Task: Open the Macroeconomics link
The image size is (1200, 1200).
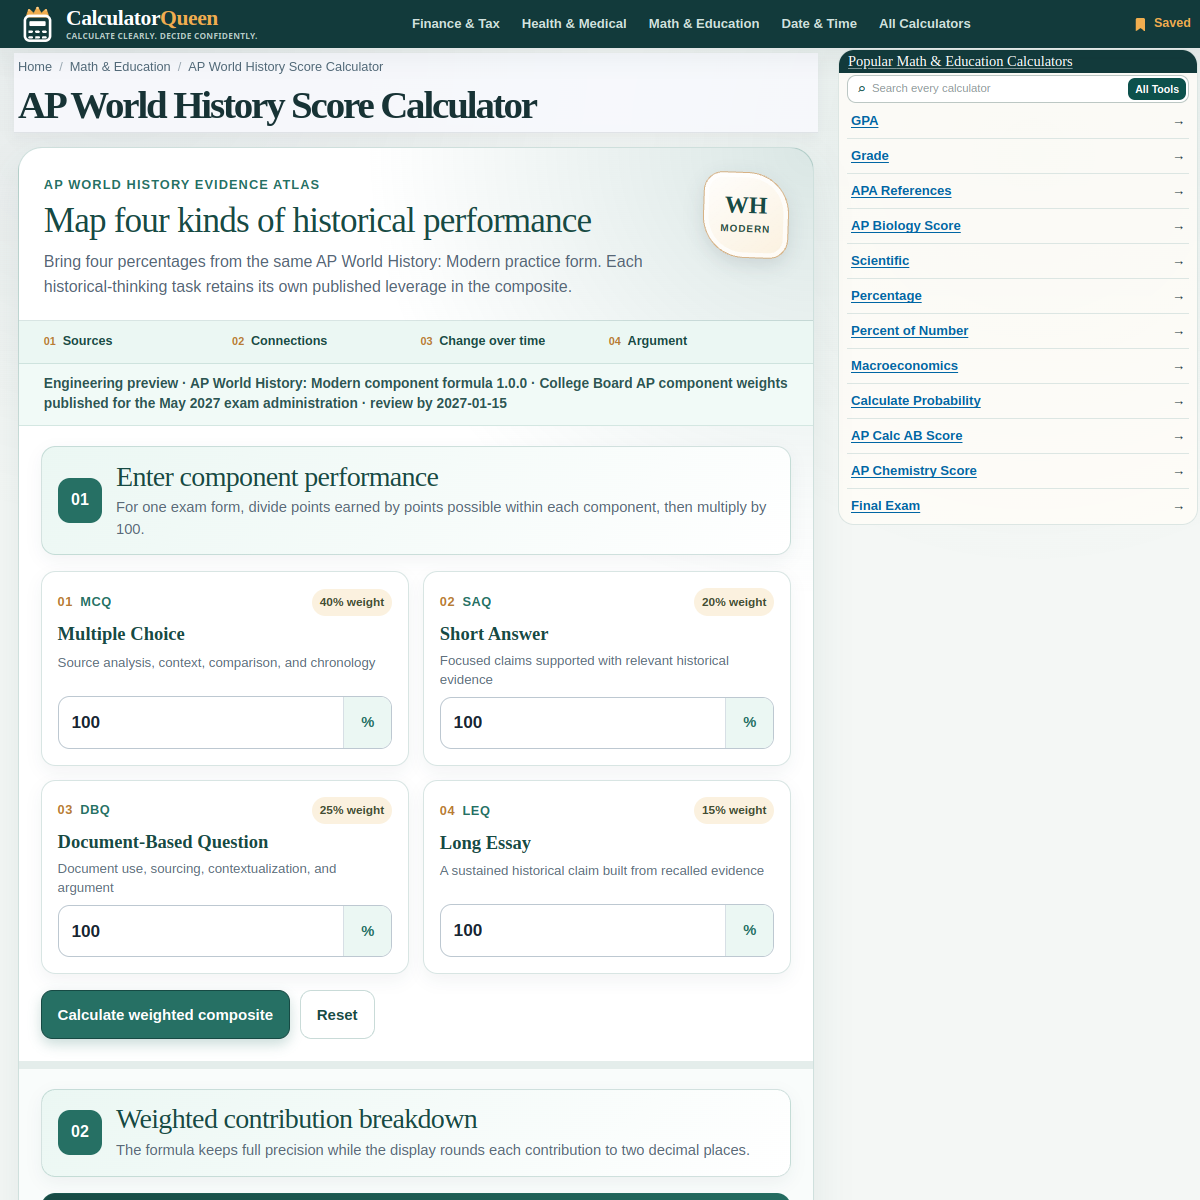Action: [904, 366]
